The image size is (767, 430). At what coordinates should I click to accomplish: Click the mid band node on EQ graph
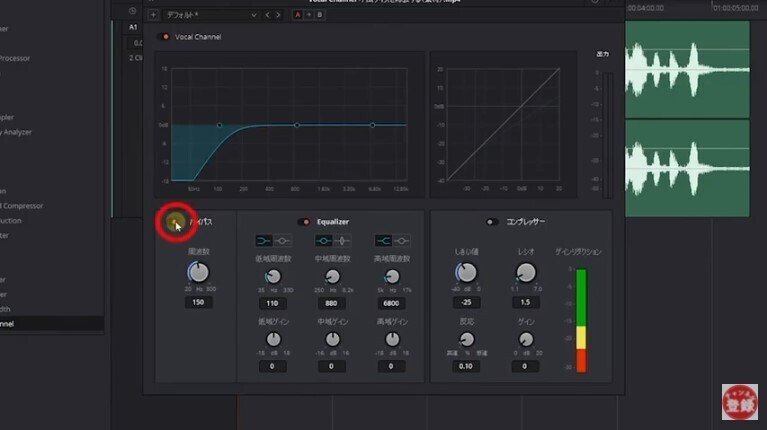pos(297,125)
